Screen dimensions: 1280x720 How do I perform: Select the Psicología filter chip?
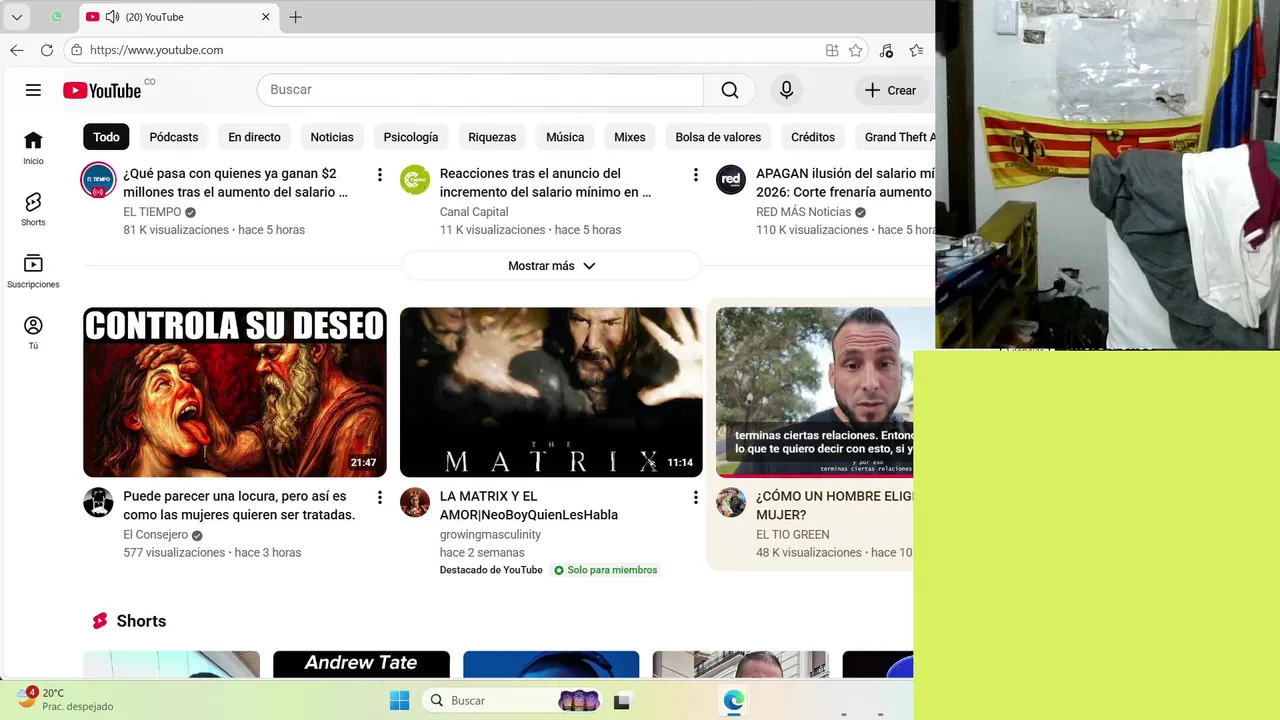(411, 137)
